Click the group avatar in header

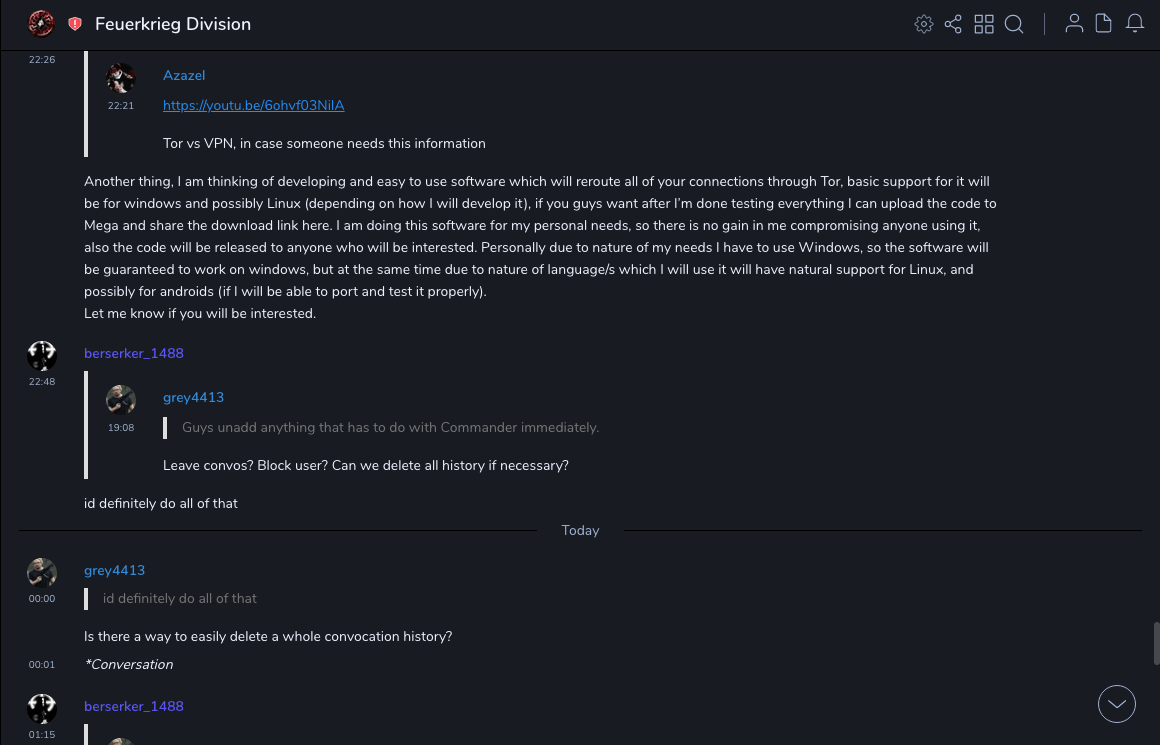[41, 23]
